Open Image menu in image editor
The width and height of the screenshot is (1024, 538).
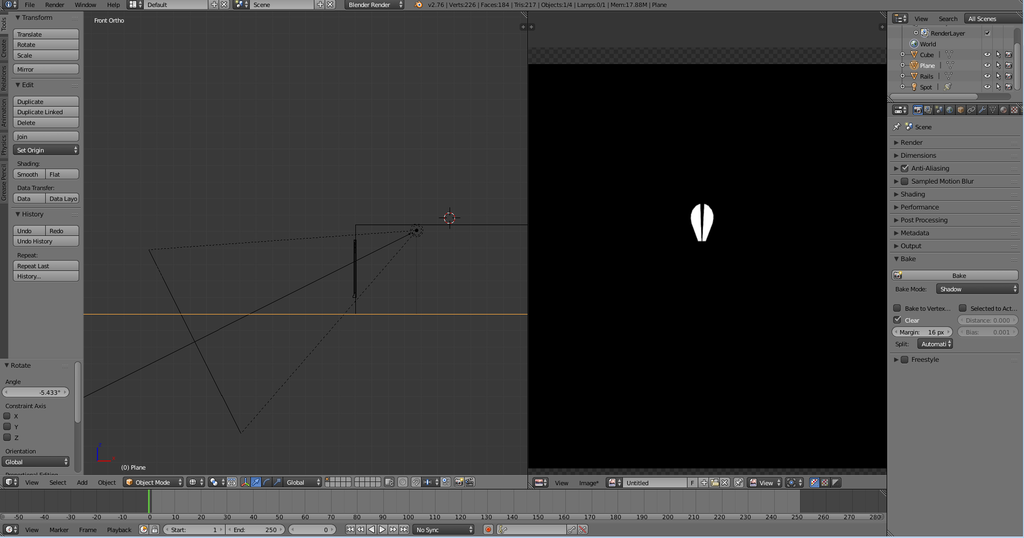(x=588, y=483)
